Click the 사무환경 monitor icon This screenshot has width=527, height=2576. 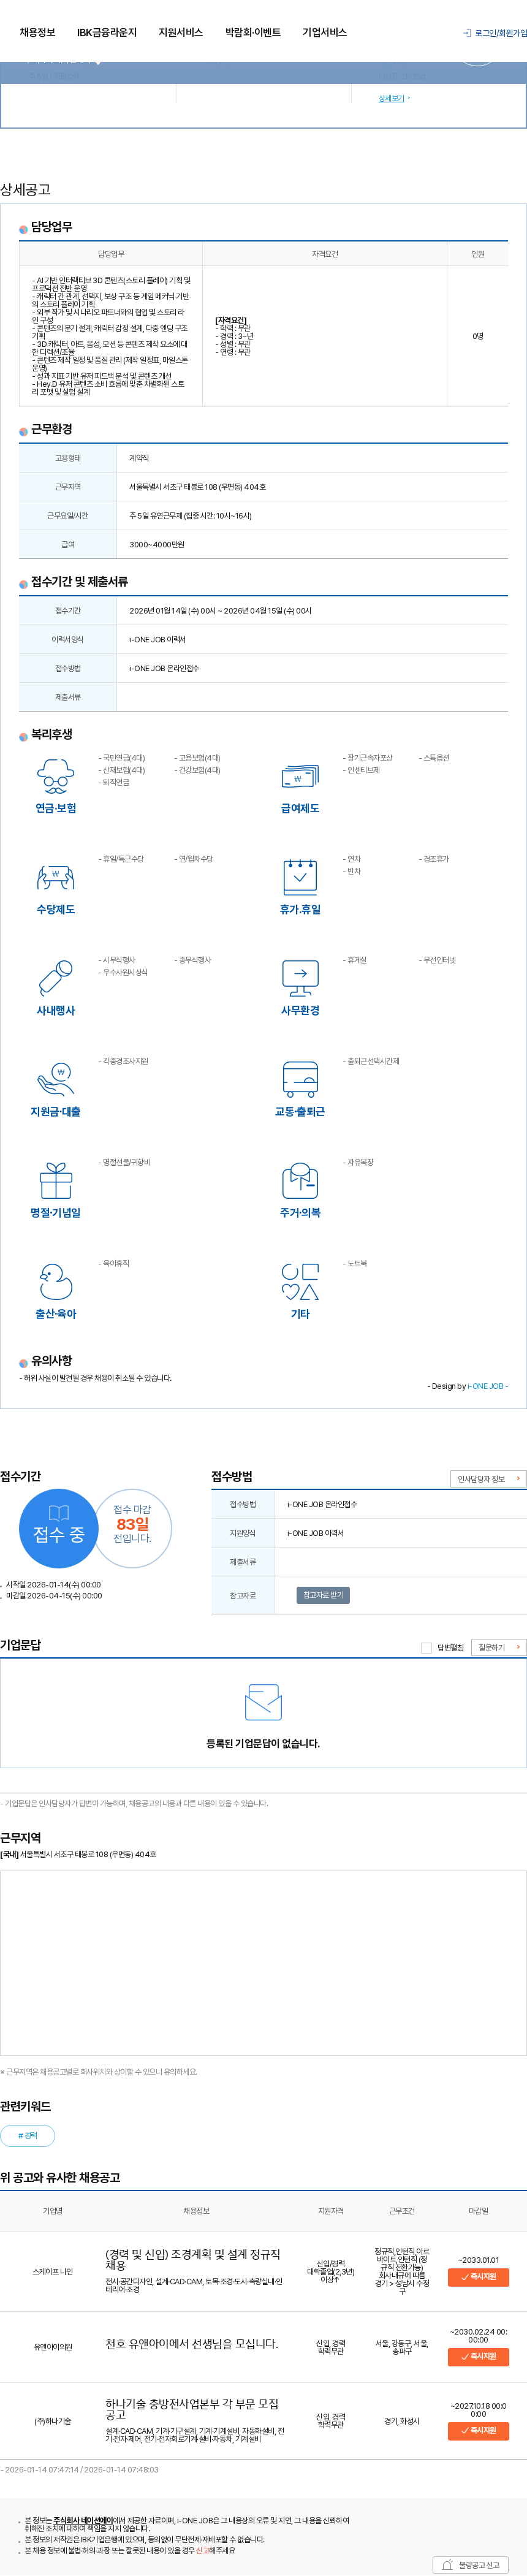[300, 978]
